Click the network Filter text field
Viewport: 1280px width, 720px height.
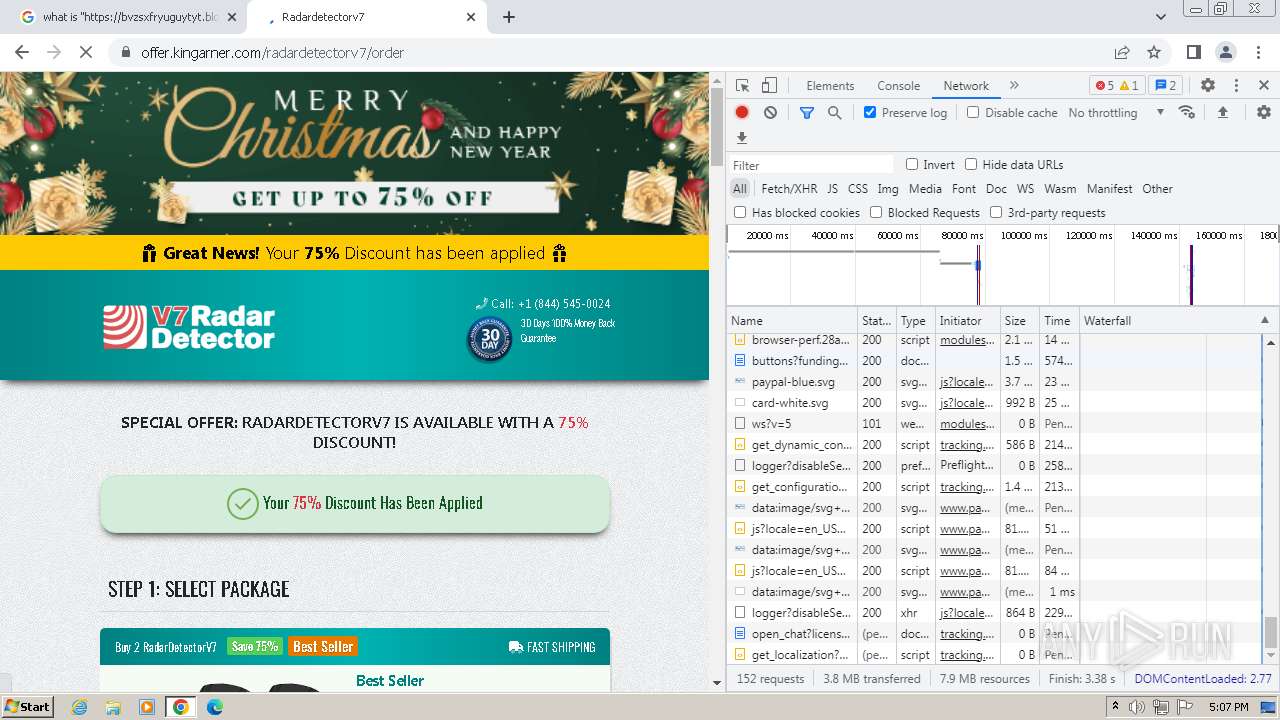click(811, 165)
